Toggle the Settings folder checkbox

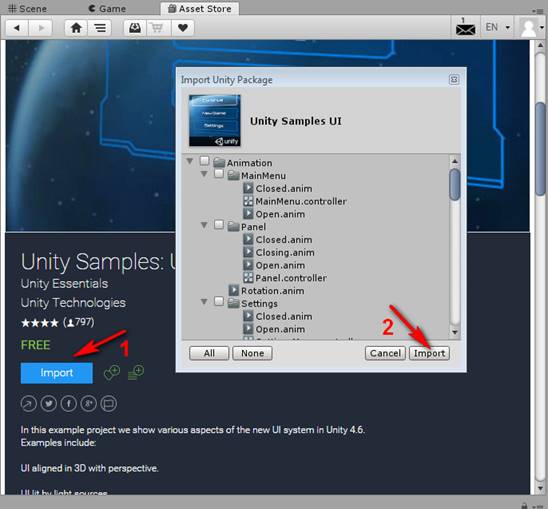click(219, 301)
